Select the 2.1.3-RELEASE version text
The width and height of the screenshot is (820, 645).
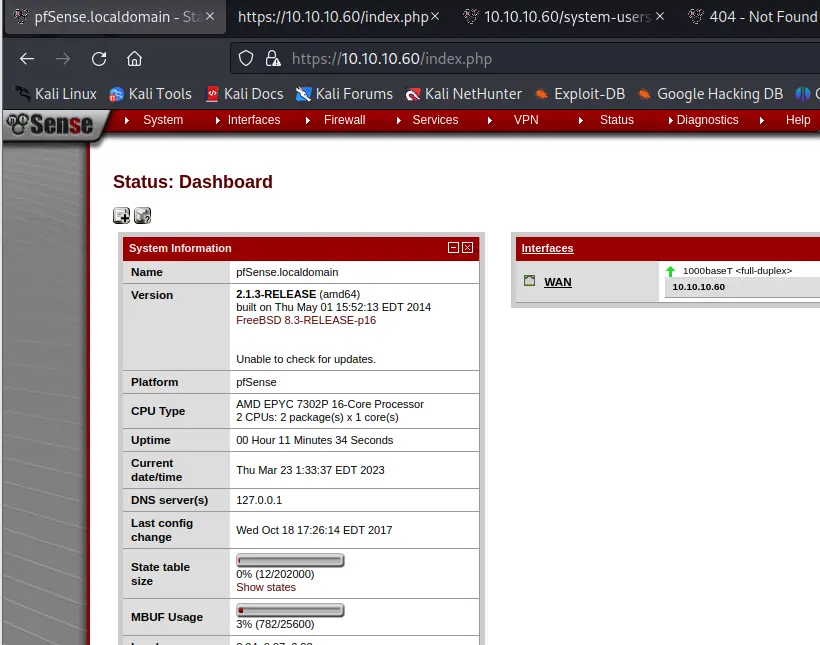[x=276, y=294]
